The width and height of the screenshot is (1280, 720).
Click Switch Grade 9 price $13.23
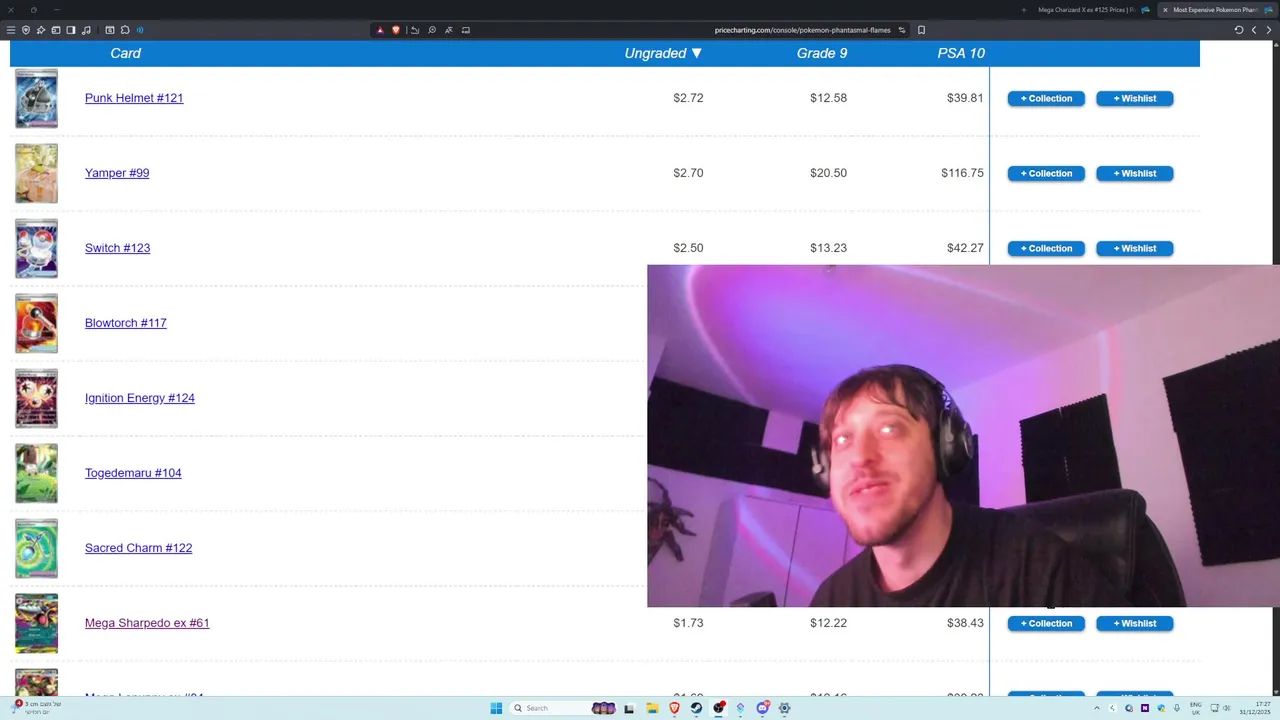(828, 248)
